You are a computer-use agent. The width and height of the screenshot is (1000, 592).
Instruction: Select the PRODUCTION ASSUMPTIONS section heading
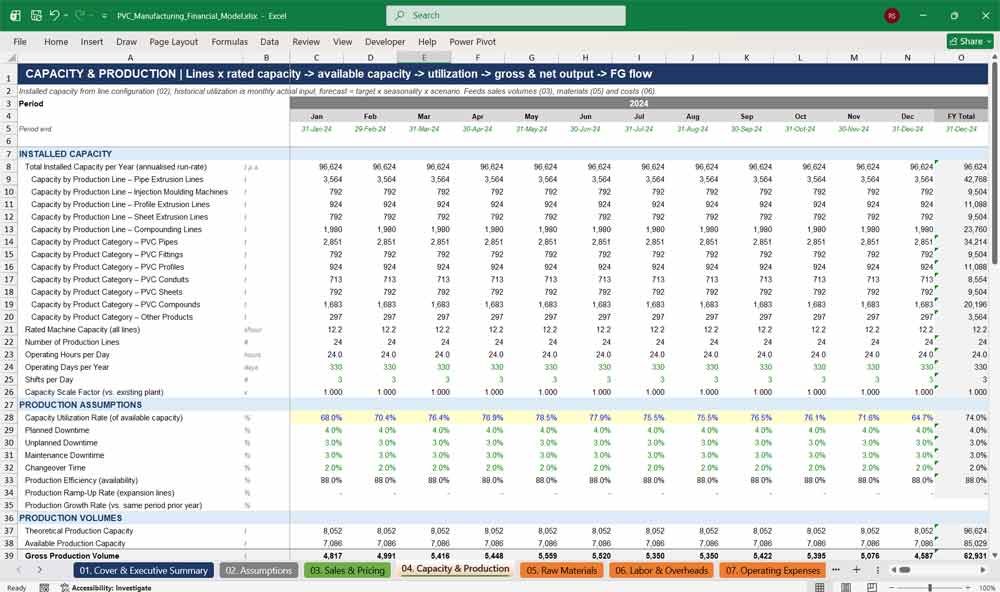80,405
